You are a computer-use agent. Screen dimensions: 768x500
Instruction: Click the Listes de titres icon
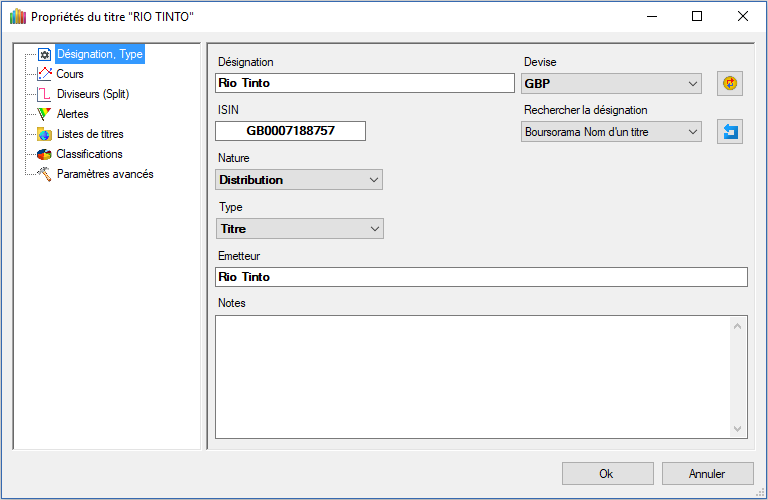(44, 134)
